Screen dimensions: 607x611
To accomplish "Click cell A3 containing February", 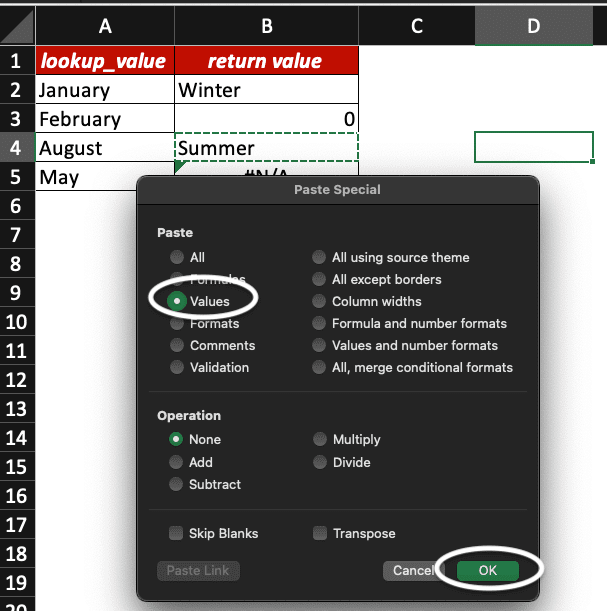I will pyautogui.click(x=105, y=119).
